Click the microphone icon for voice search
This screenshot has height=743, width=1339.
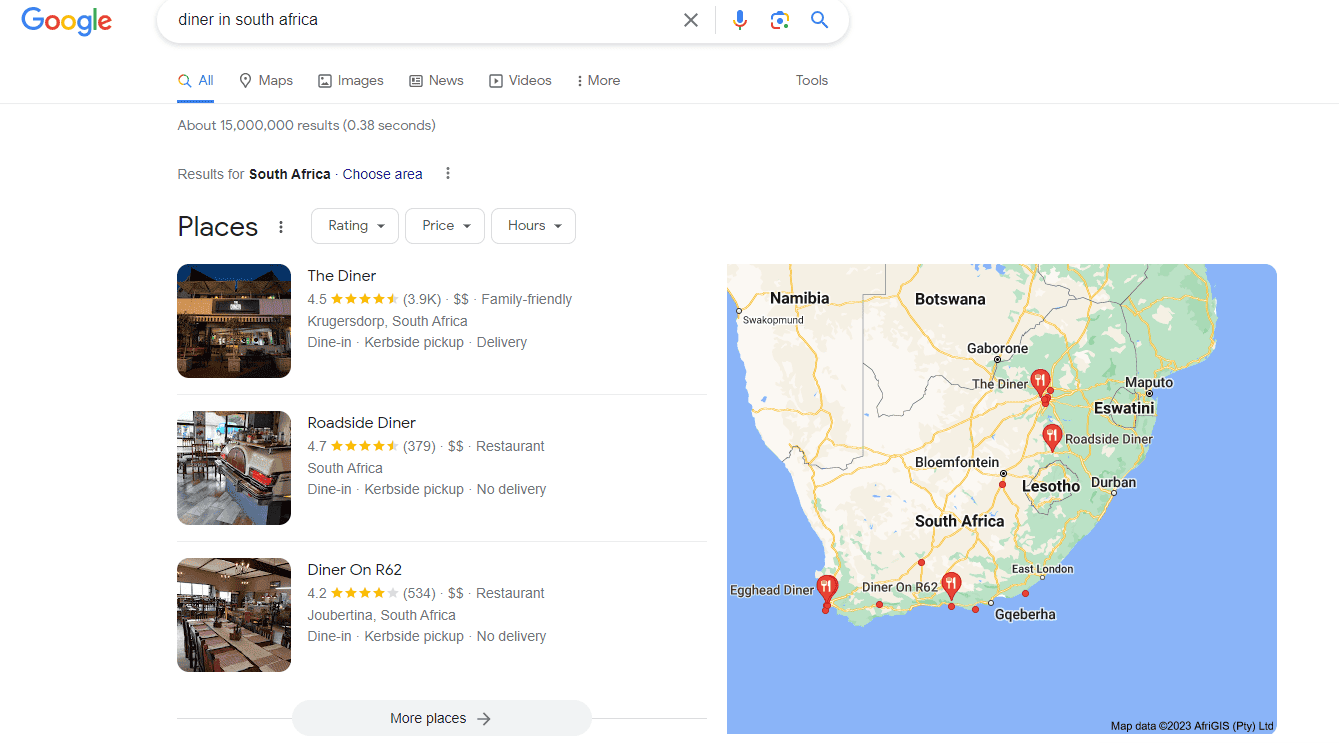(x=739, y=19)
